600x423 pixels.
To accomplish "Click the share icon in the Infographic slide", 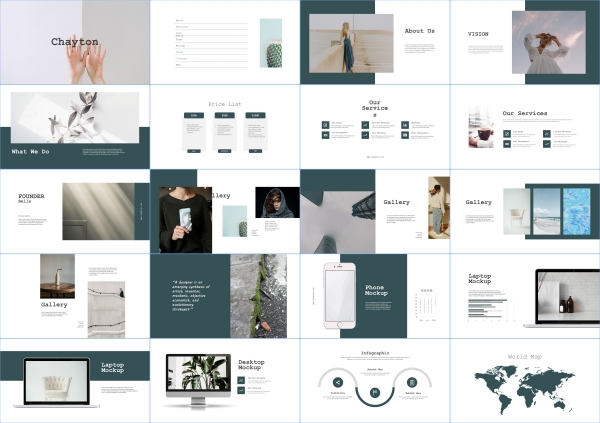I will [338, 382].
